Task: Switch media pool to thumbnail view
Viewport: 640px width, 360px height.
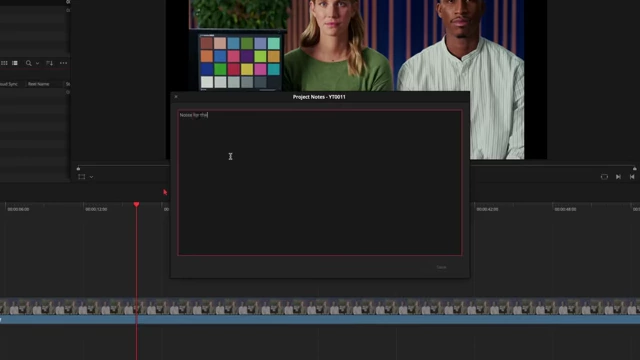Action: (4, 63)
